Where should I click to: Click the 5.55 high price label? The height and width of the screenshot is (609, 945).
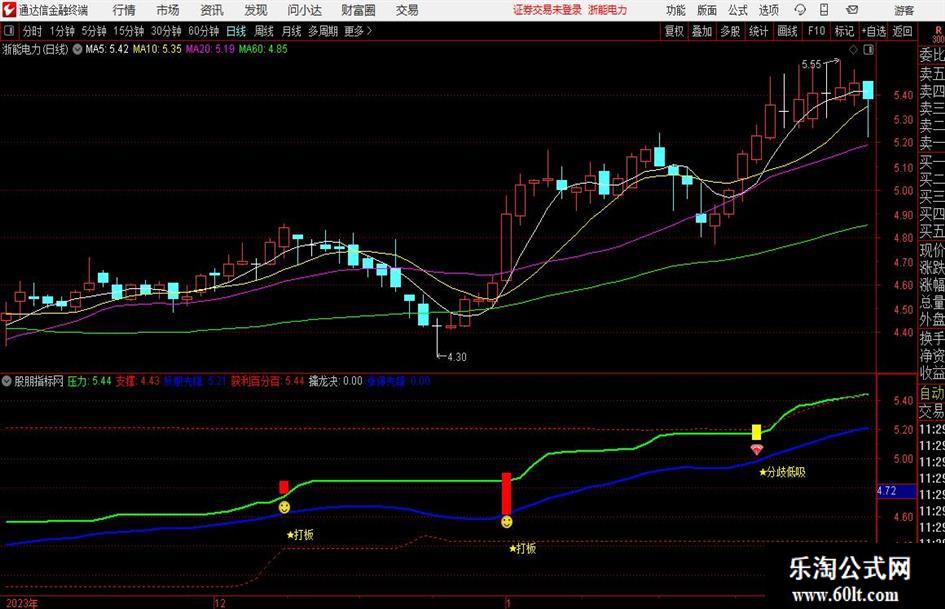(x=811, y=64)
